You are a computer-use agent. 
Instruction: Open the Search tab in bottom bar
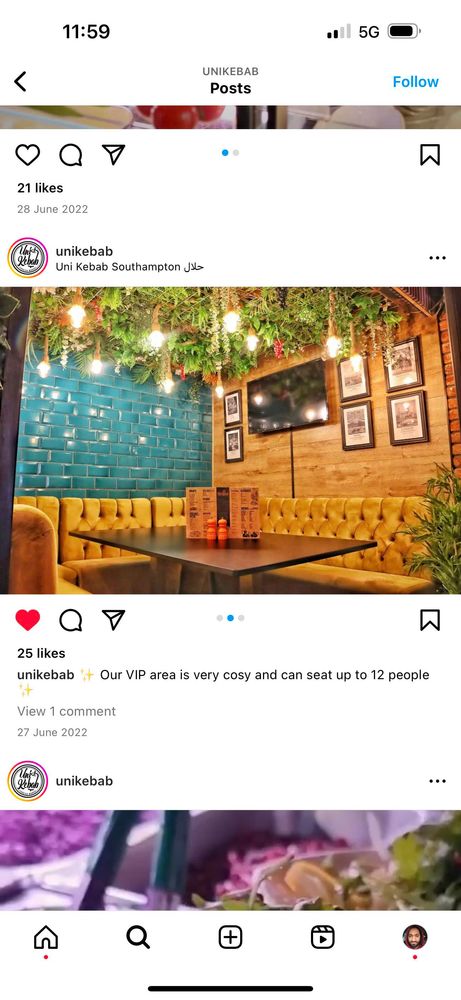pos(138,937)
